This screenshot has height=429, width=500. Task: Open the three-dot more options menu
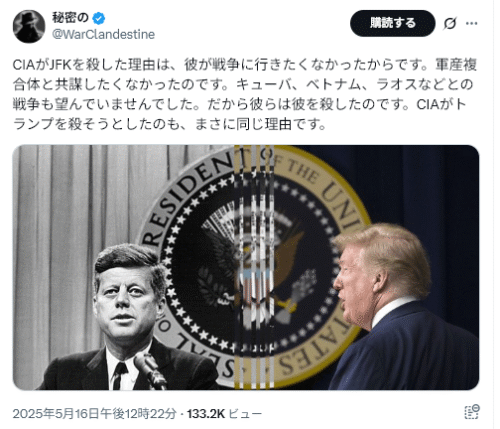pos(471,23)
